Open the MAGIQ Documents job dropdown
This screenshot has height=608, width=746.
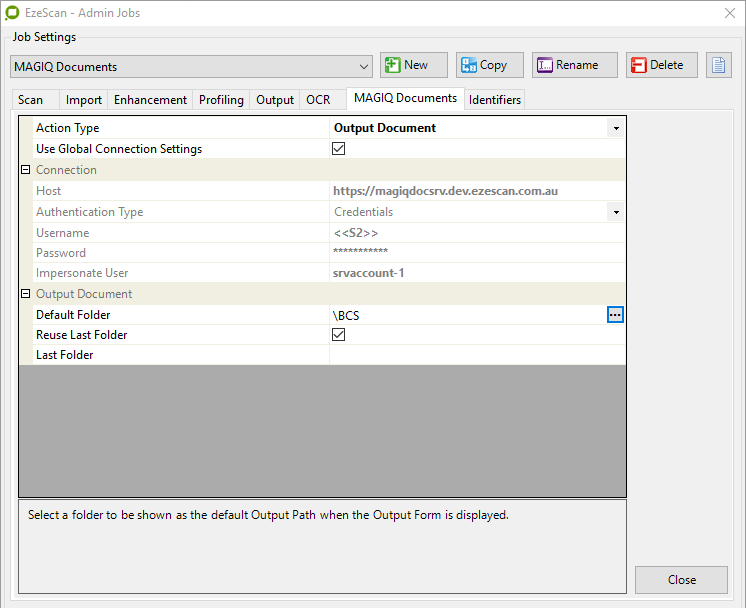coord(363,67)
